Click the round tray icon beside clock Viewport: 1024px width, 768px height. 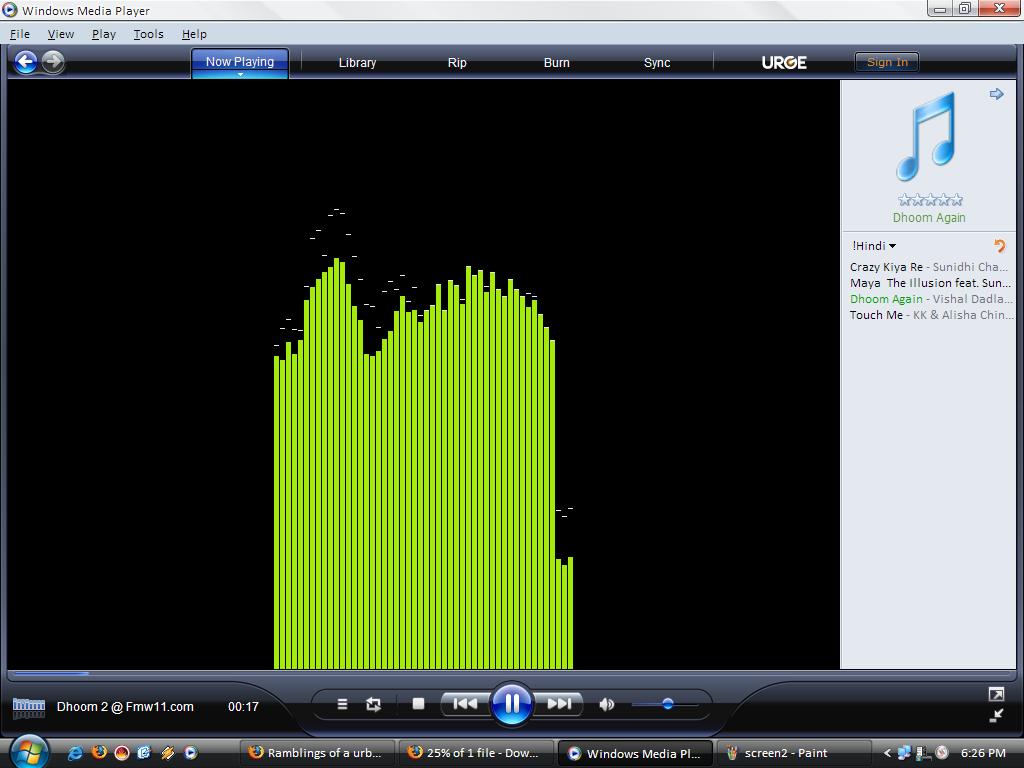942,752
